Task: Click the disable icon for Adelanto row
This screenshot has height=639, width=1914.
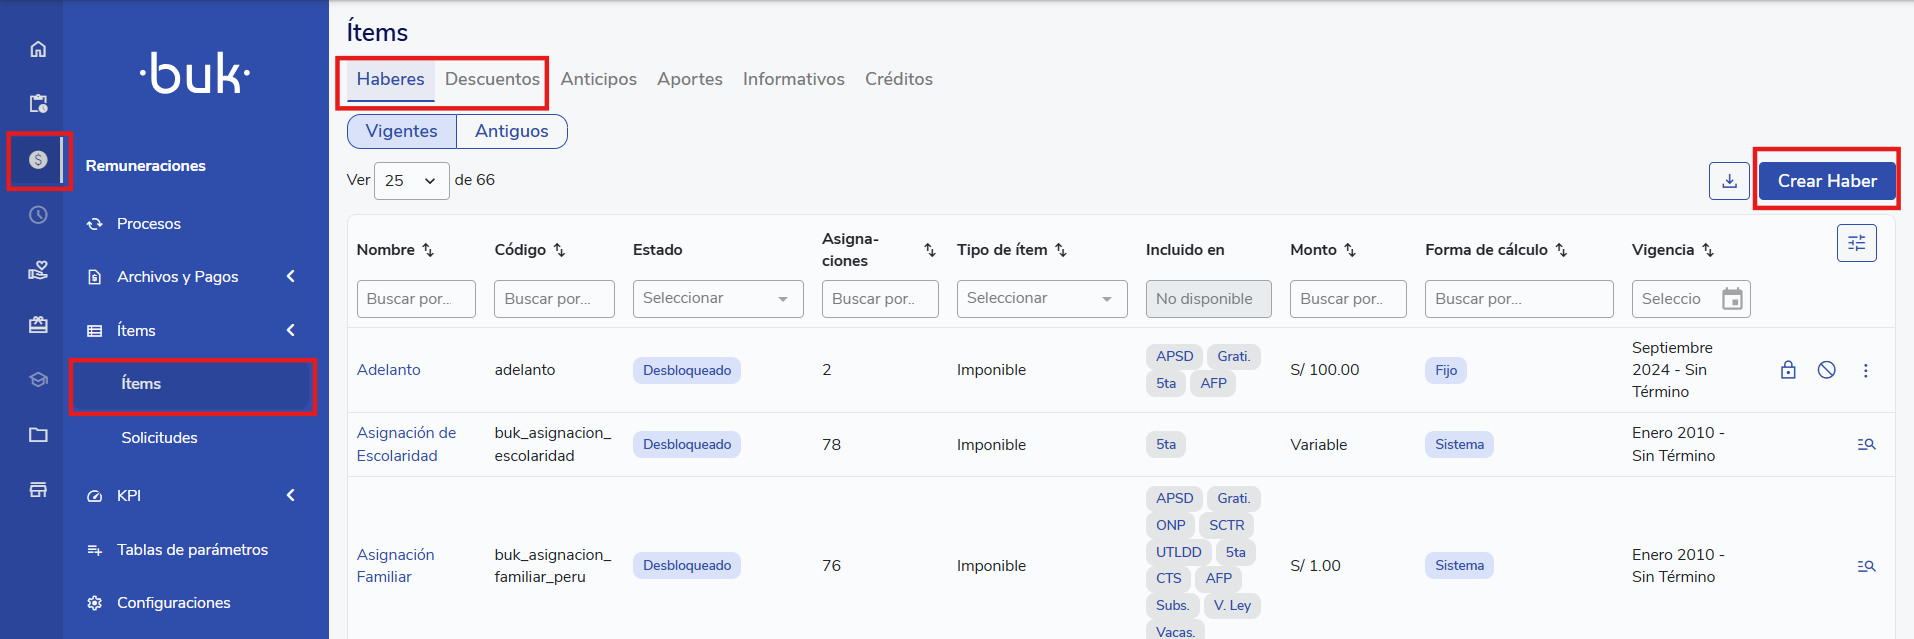Action: (1826, 370)
